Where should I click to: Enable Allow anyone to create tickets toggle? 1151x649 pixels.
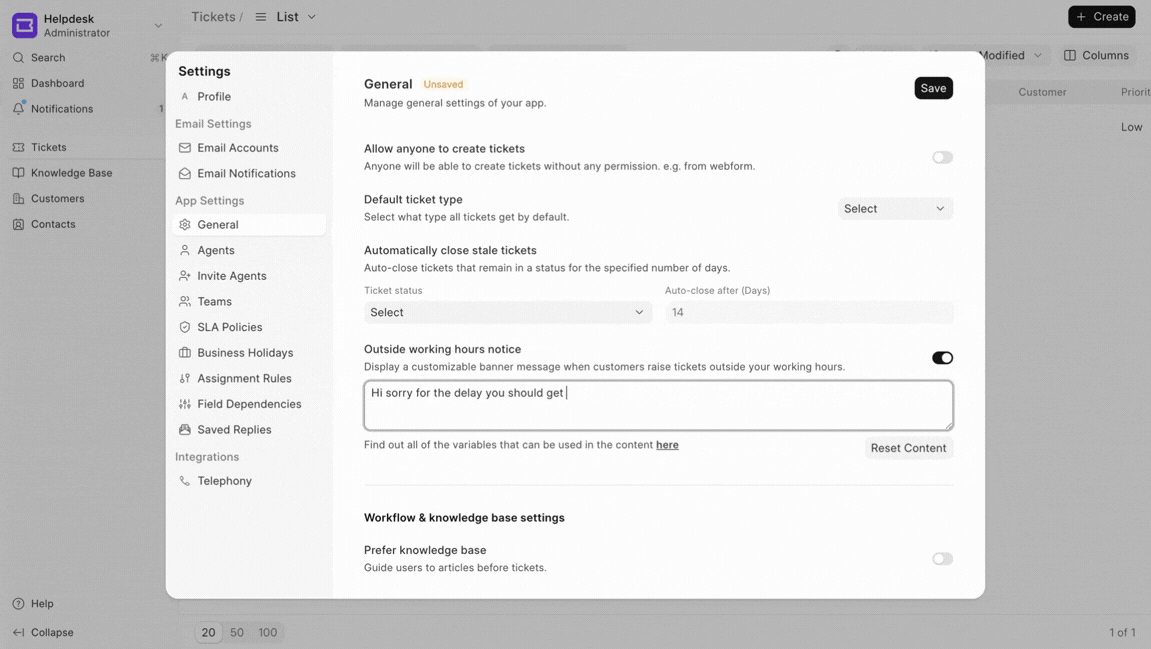pos(942,157)
